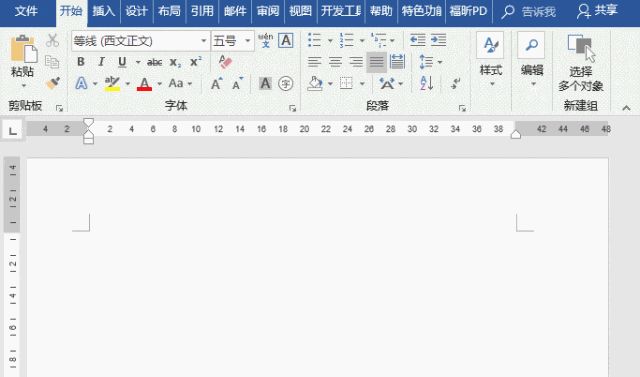
Task: Open the font size dropdown
Action: coord(247,41)
